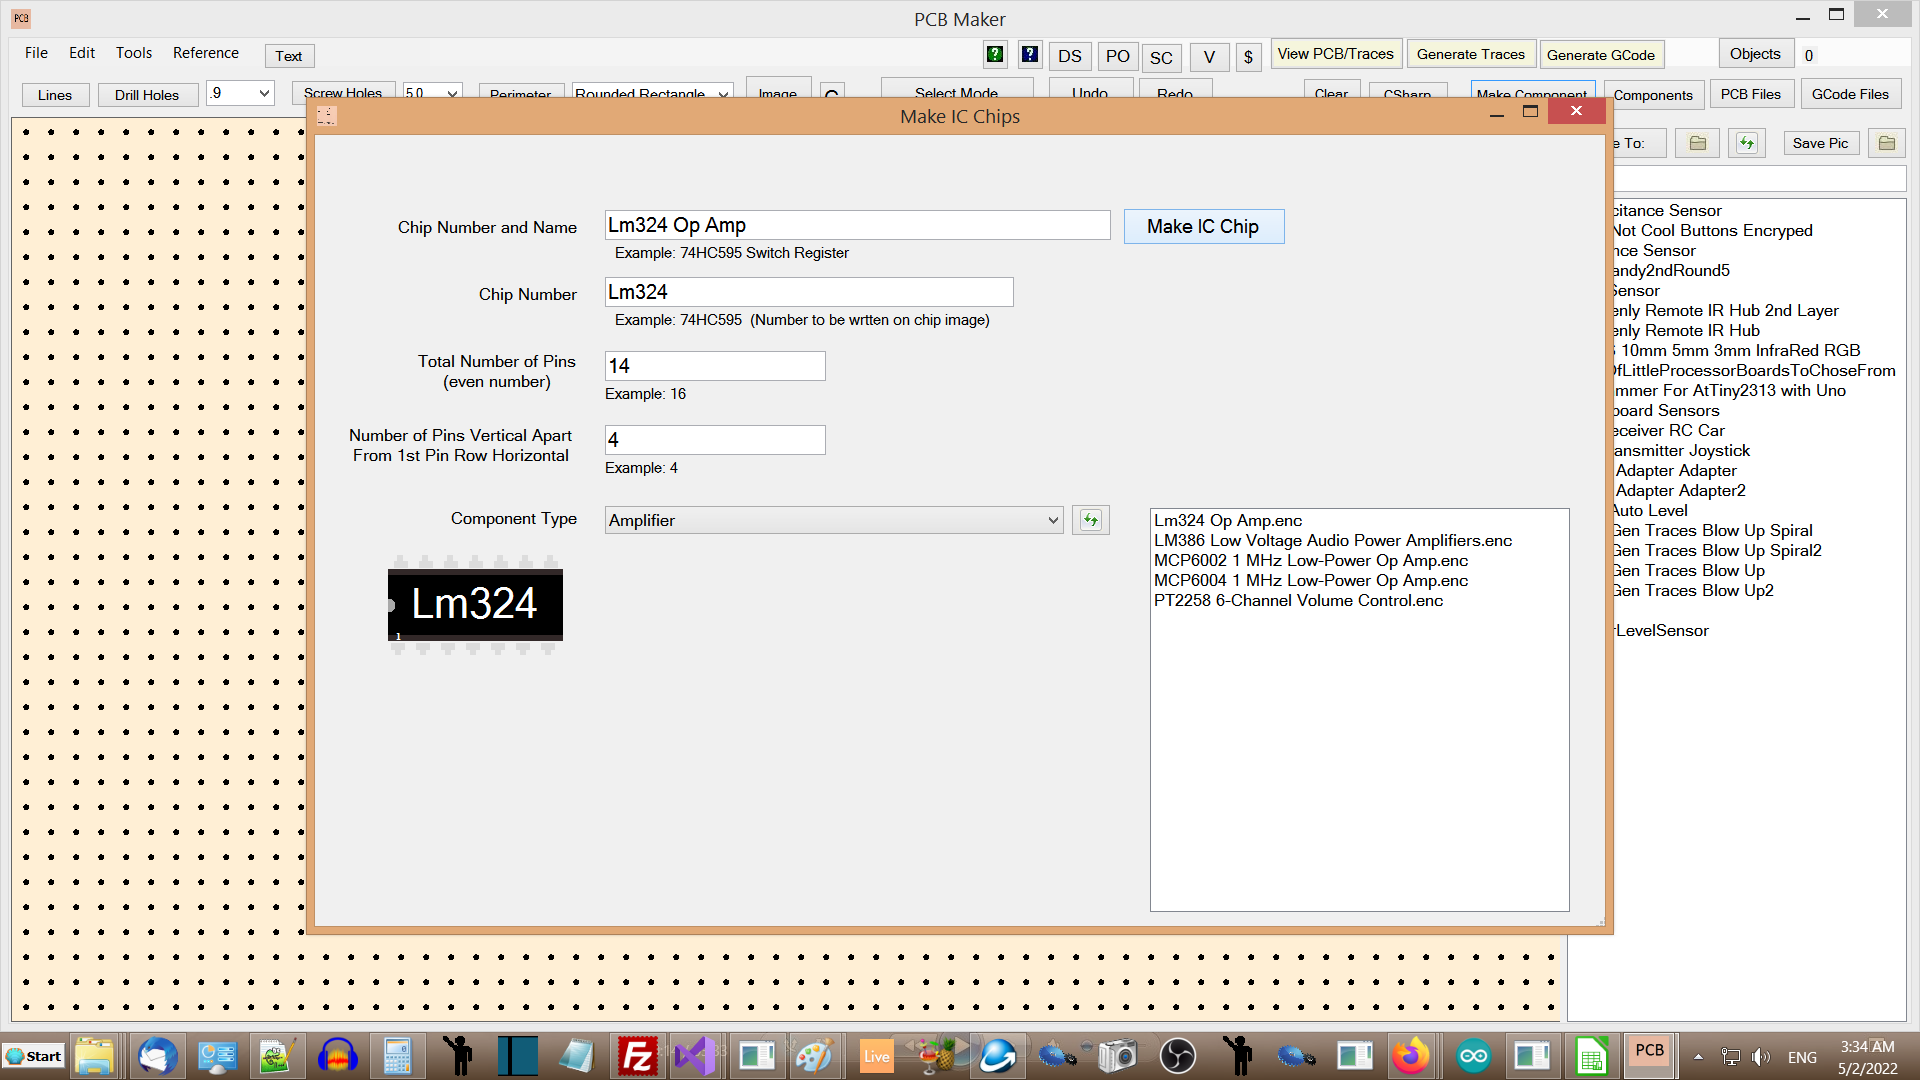Click the Make IC Chip button
1920x1080 pixels.
coord(1203,227)
